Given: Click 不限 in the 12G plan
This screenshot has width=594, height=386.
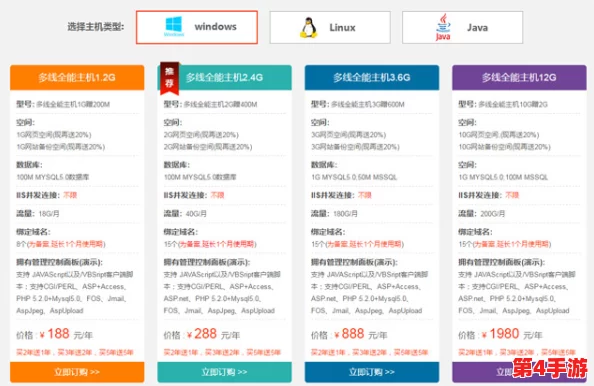Looking at the screenshot, I should click(x=512, y=195).
